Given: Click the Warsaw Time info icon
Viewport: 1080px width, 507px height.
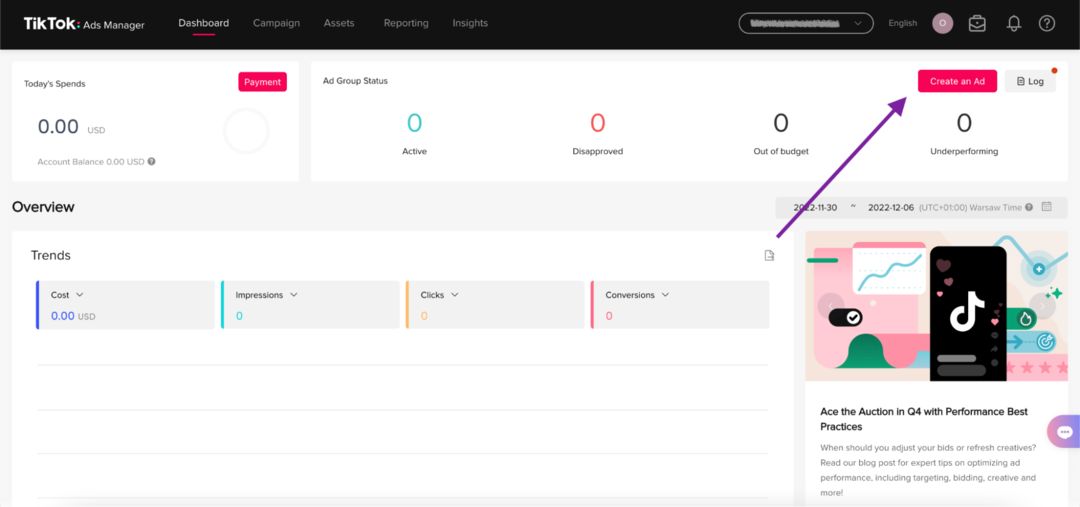Looking at the screenshot, I should coord(1029,208).
